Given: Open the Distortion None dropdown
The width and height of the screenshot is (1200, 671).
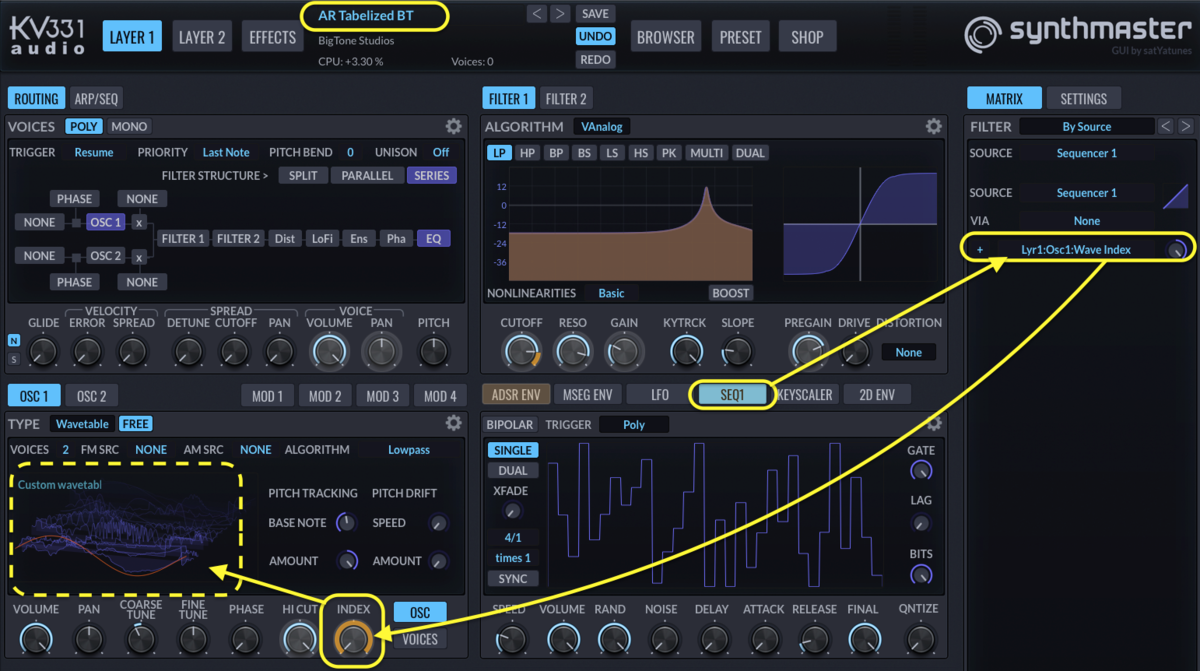Looking at the screenshot, I should click(x=908, y=352).
